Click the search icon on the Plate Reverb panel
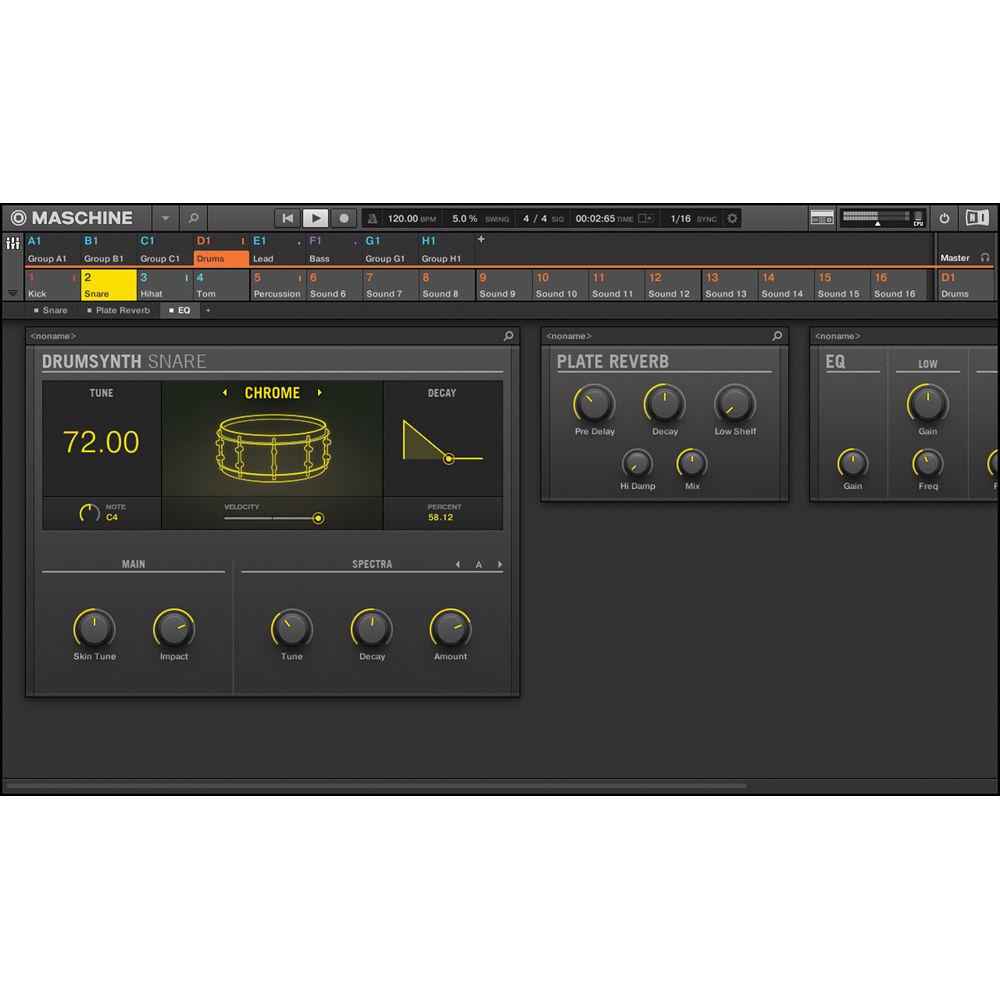 click(777, 336)
